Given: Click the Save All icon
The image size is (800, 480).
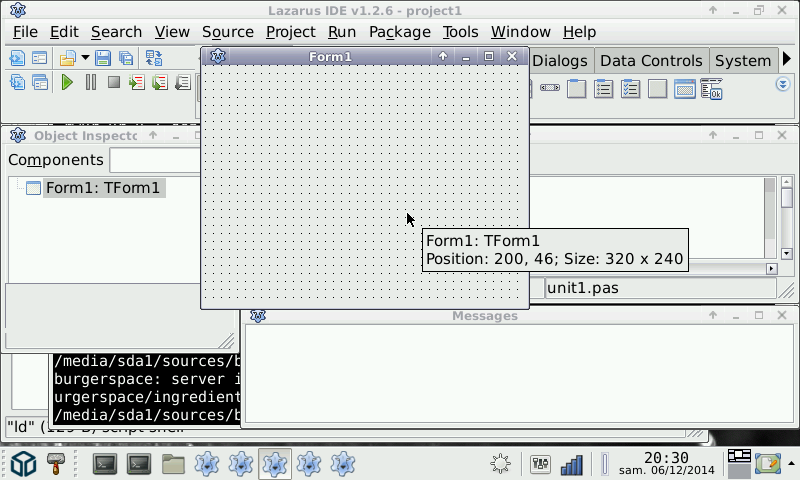Looking at the screenshot, I should 127,59.
